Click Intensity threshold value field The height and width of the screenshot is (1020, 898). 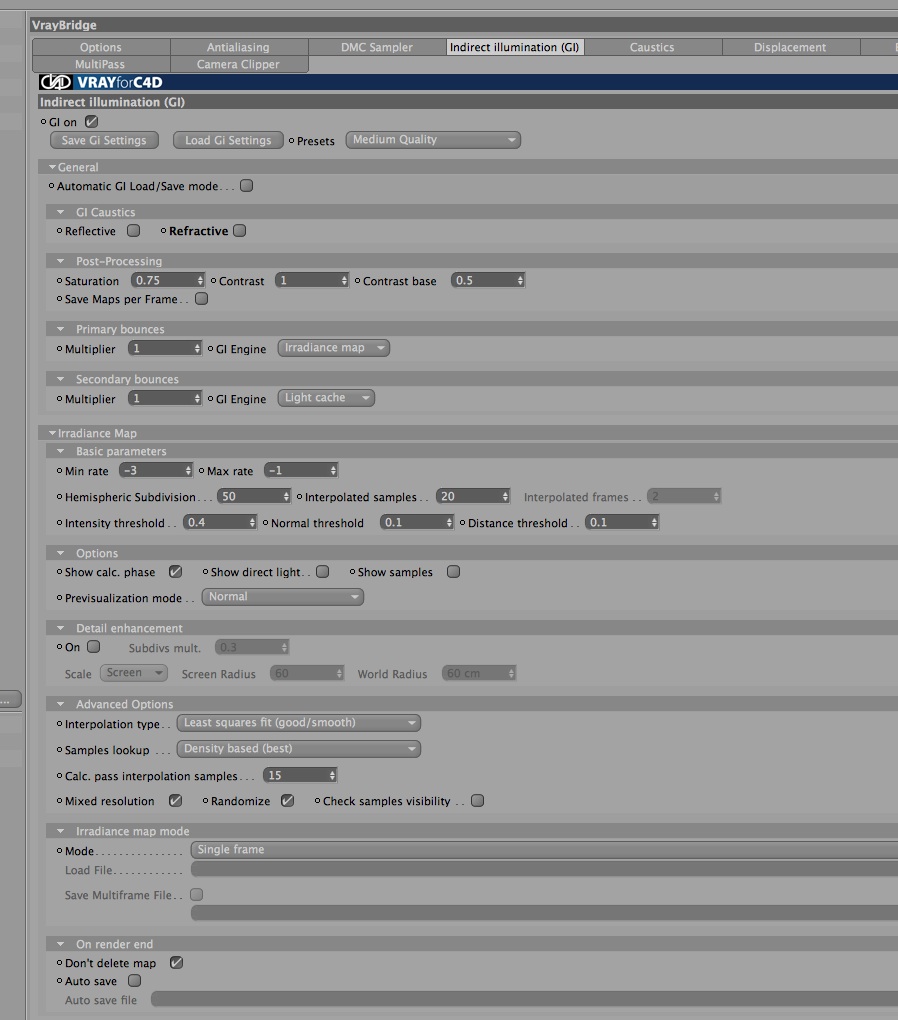point(216,522)
